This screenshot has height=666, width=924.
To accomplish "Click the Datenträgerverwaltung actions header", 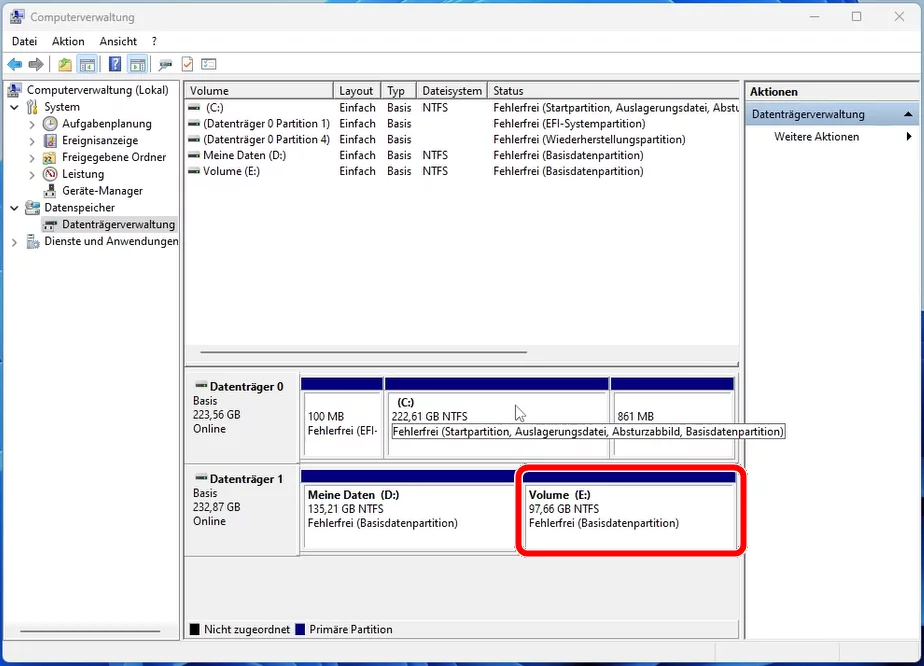I will pyautogui.click(x=832, y=114).
